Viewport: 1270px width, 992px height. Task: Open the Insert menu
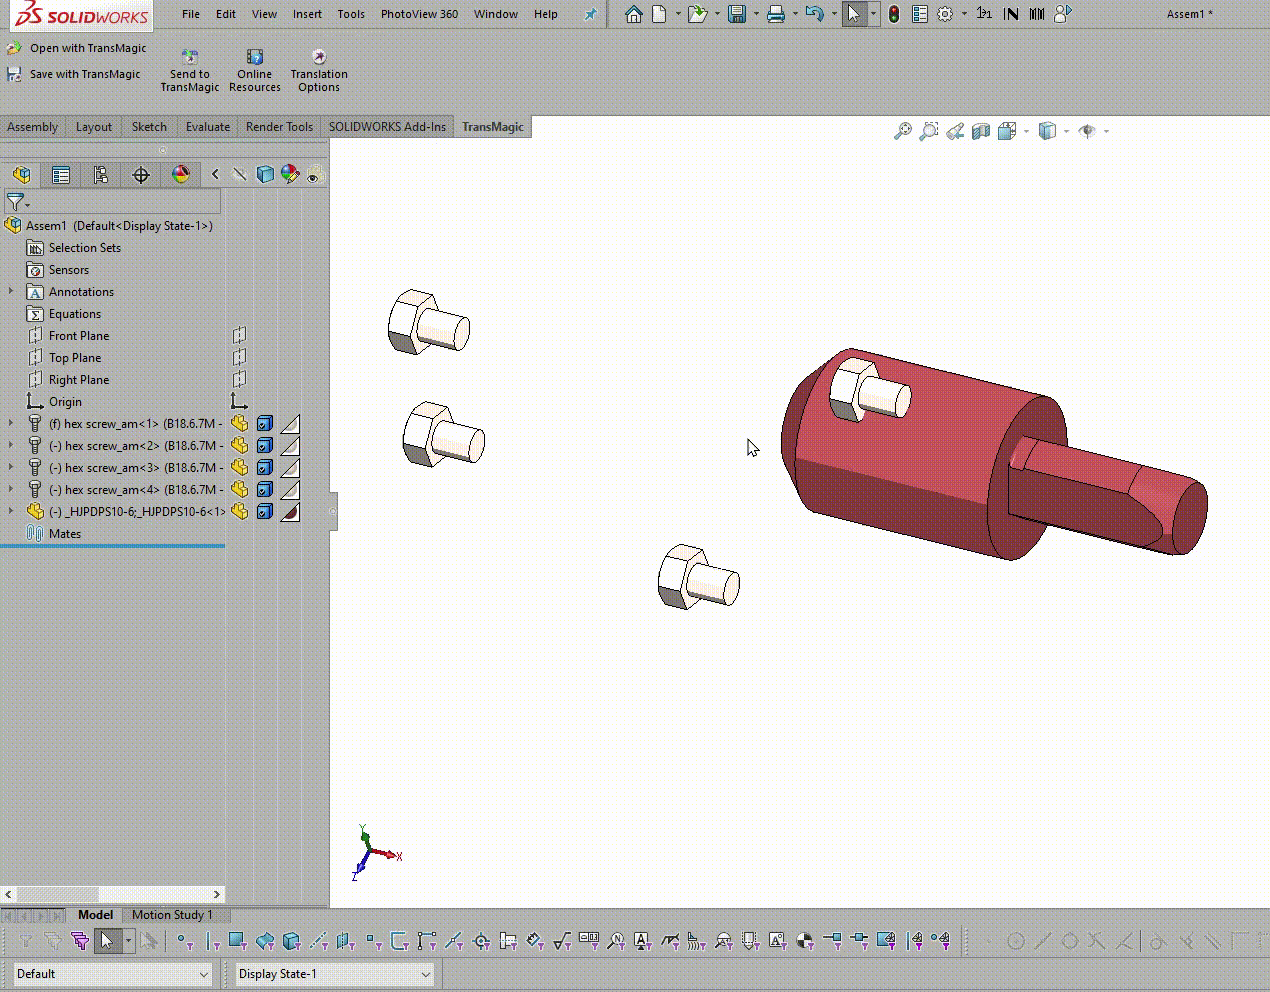pos(307,14)
